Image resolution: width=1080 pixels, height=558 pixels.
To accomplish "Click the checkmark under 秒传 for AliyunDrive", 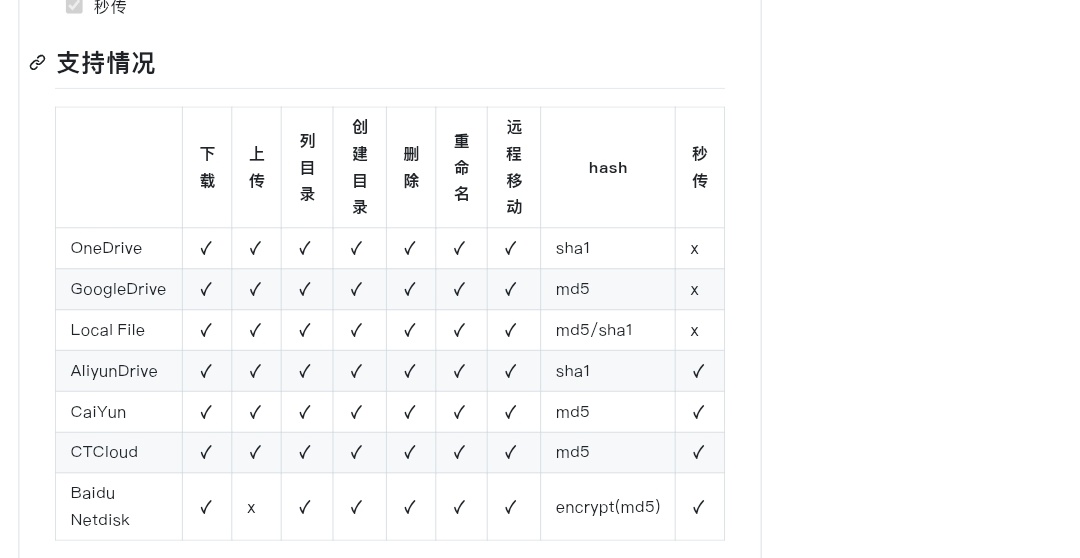I will pyautogui.click(x=698, y=371).
